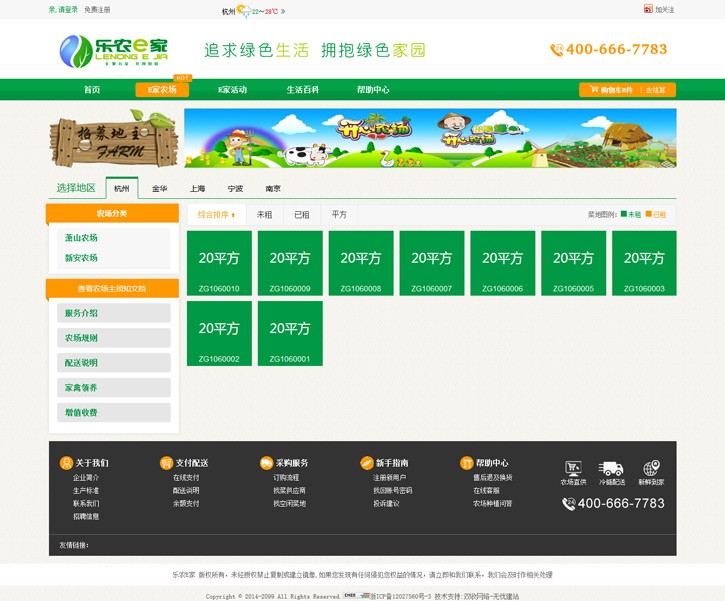Viewport: 725px width, 601px height.
Task: Filter plots by 未租 status
Action: [264, 214]
